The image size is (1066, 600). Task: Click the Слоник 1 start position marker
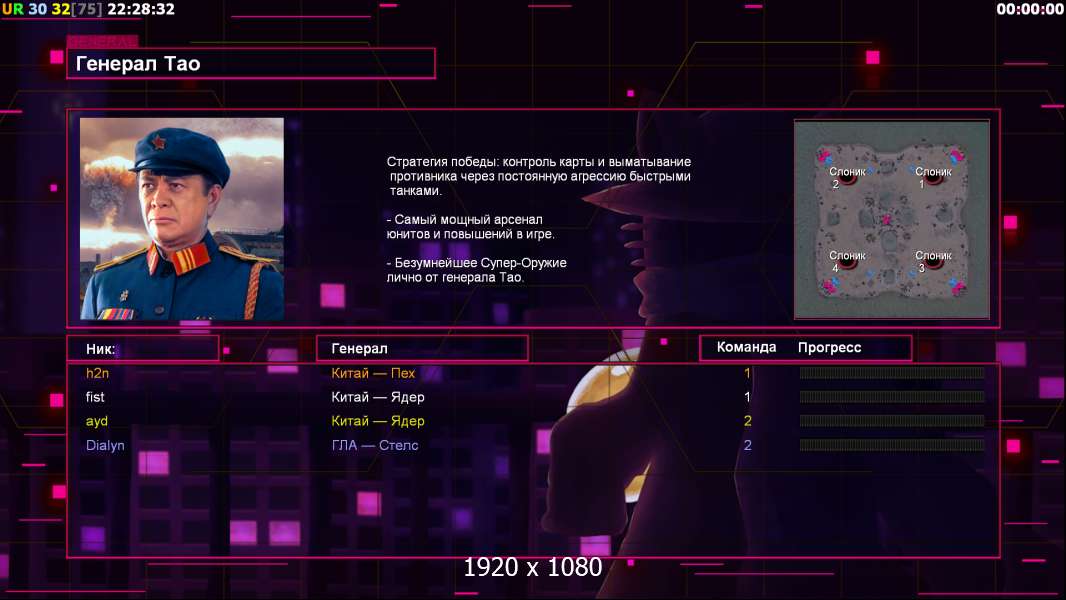[x=932, y=178]
